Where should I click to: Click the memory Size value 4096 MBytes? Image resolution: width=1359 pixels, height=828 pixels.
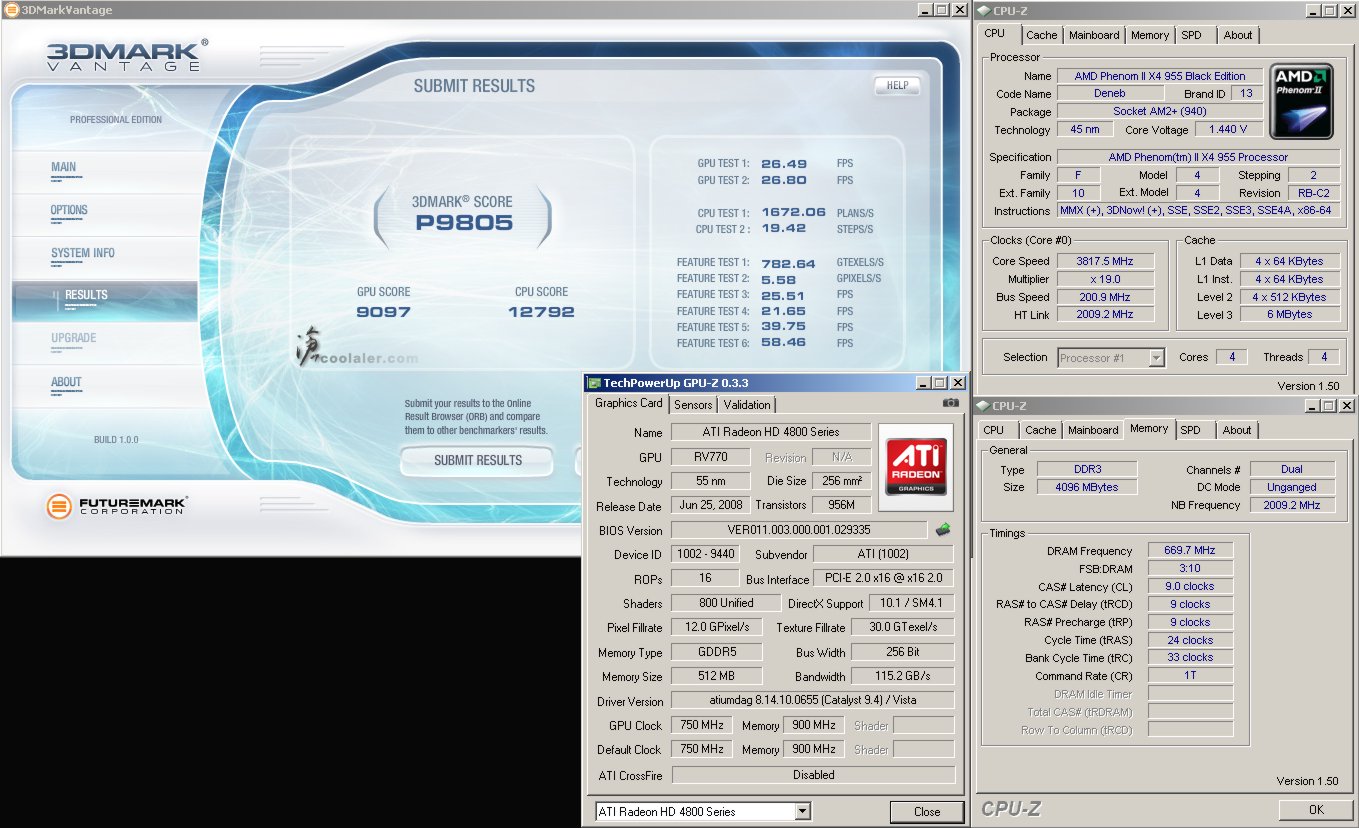[x=1086, y=487]
